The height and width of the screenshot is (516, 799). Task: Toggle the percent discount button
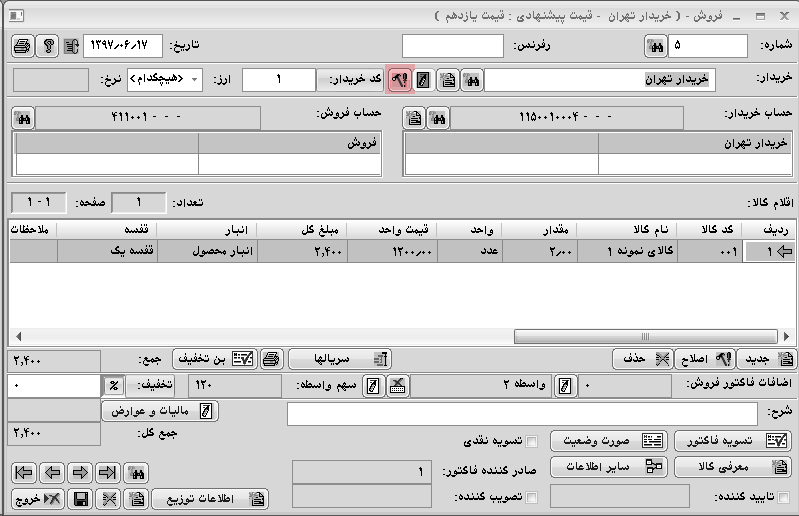112,384
